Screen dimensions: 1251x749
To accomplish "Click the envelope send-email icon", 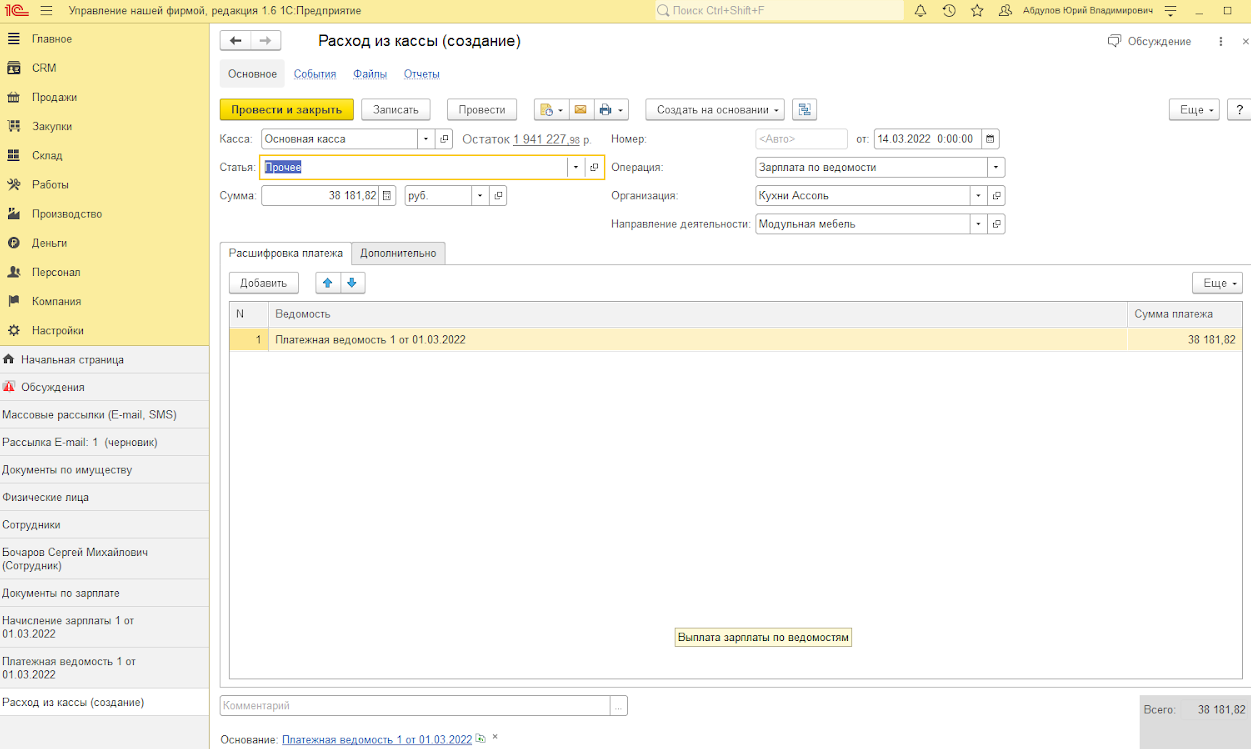I will pyautogui.click(x=580, y=110).
